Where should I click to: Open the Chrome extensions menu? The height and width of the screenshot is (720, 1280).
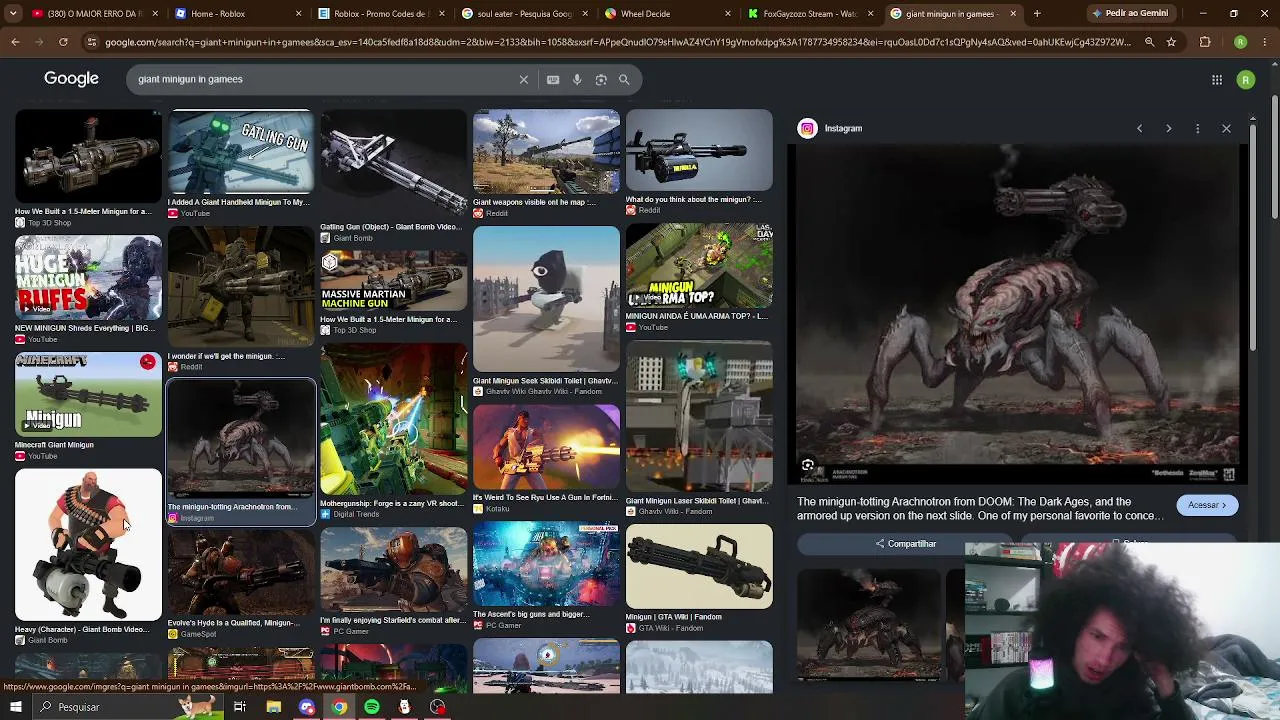(x=1205, y=42)
